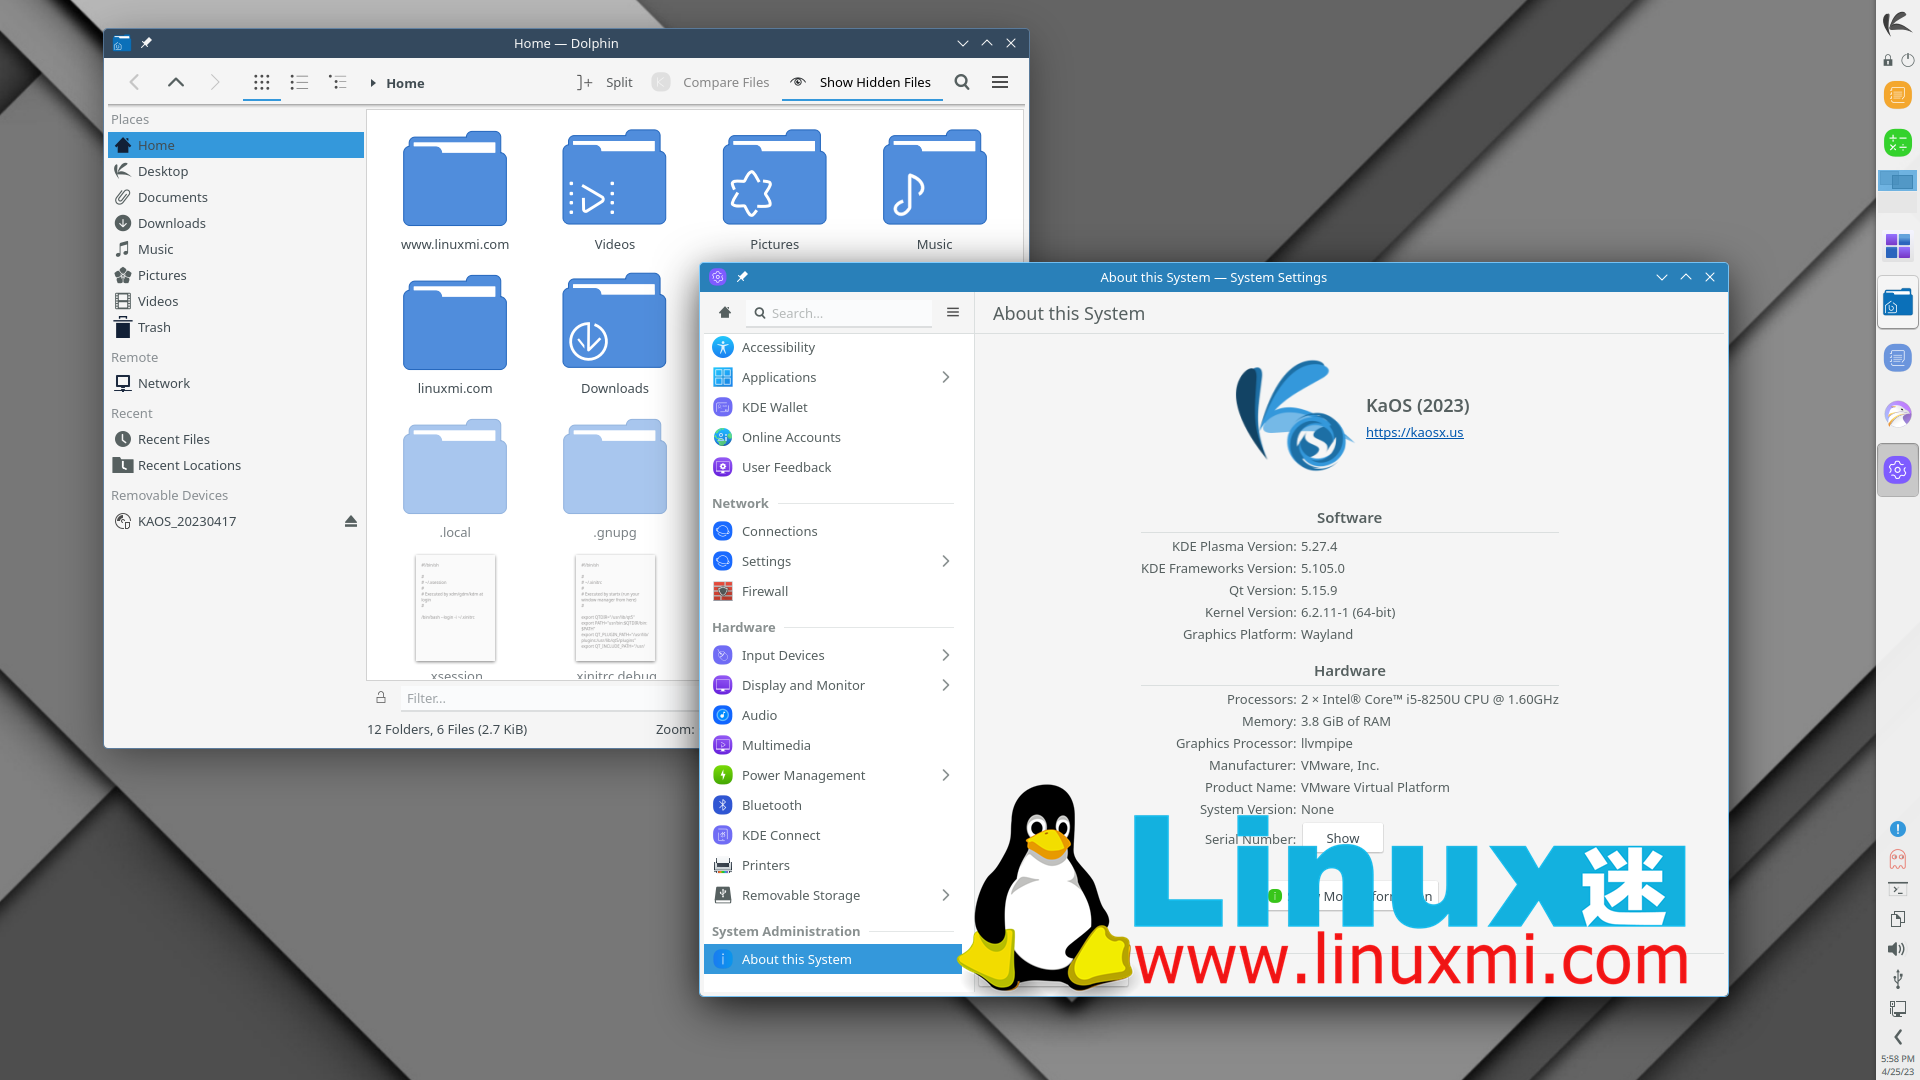Expand Display and Monitor chevron

[946, 685]
